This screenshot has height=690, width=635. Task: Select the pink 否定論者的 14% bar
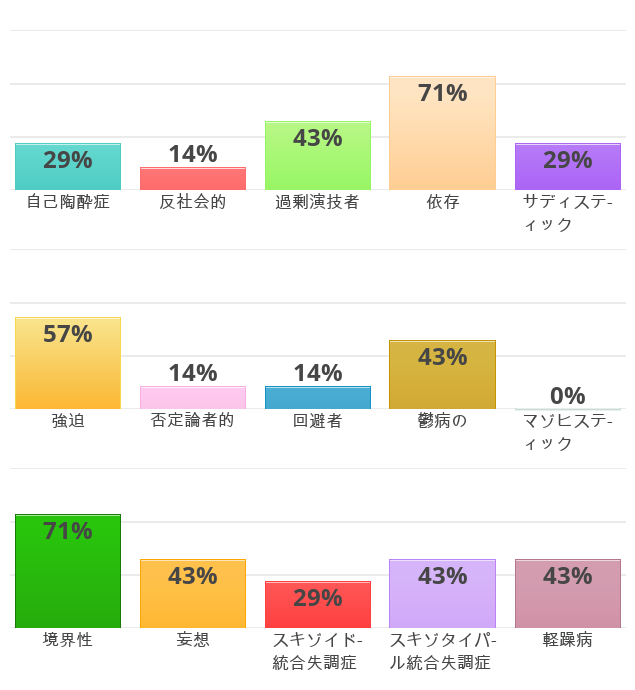point(193,398)
